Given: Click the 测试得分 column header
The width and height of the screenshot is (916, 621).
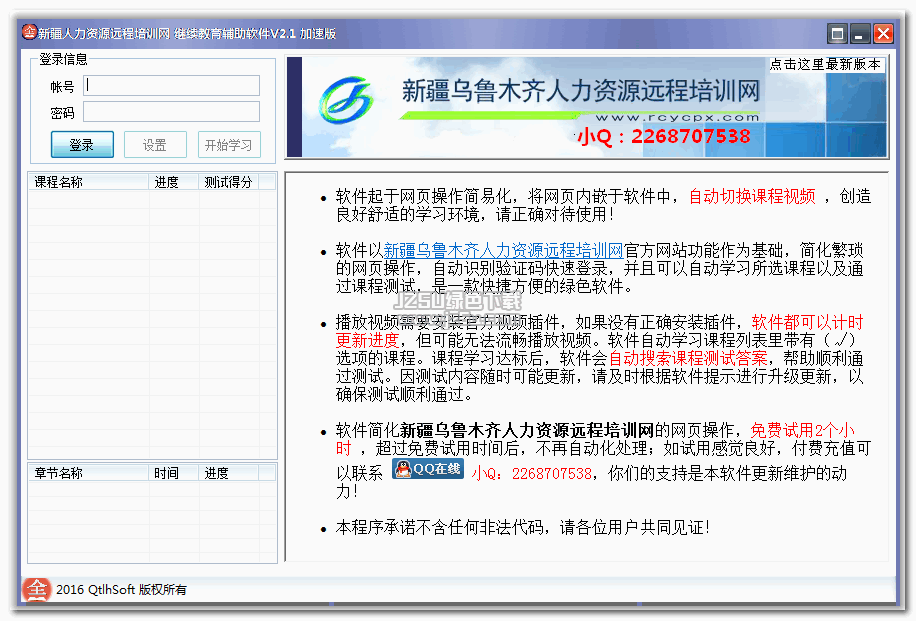Looking at the screenshot, I should [228, 182].
